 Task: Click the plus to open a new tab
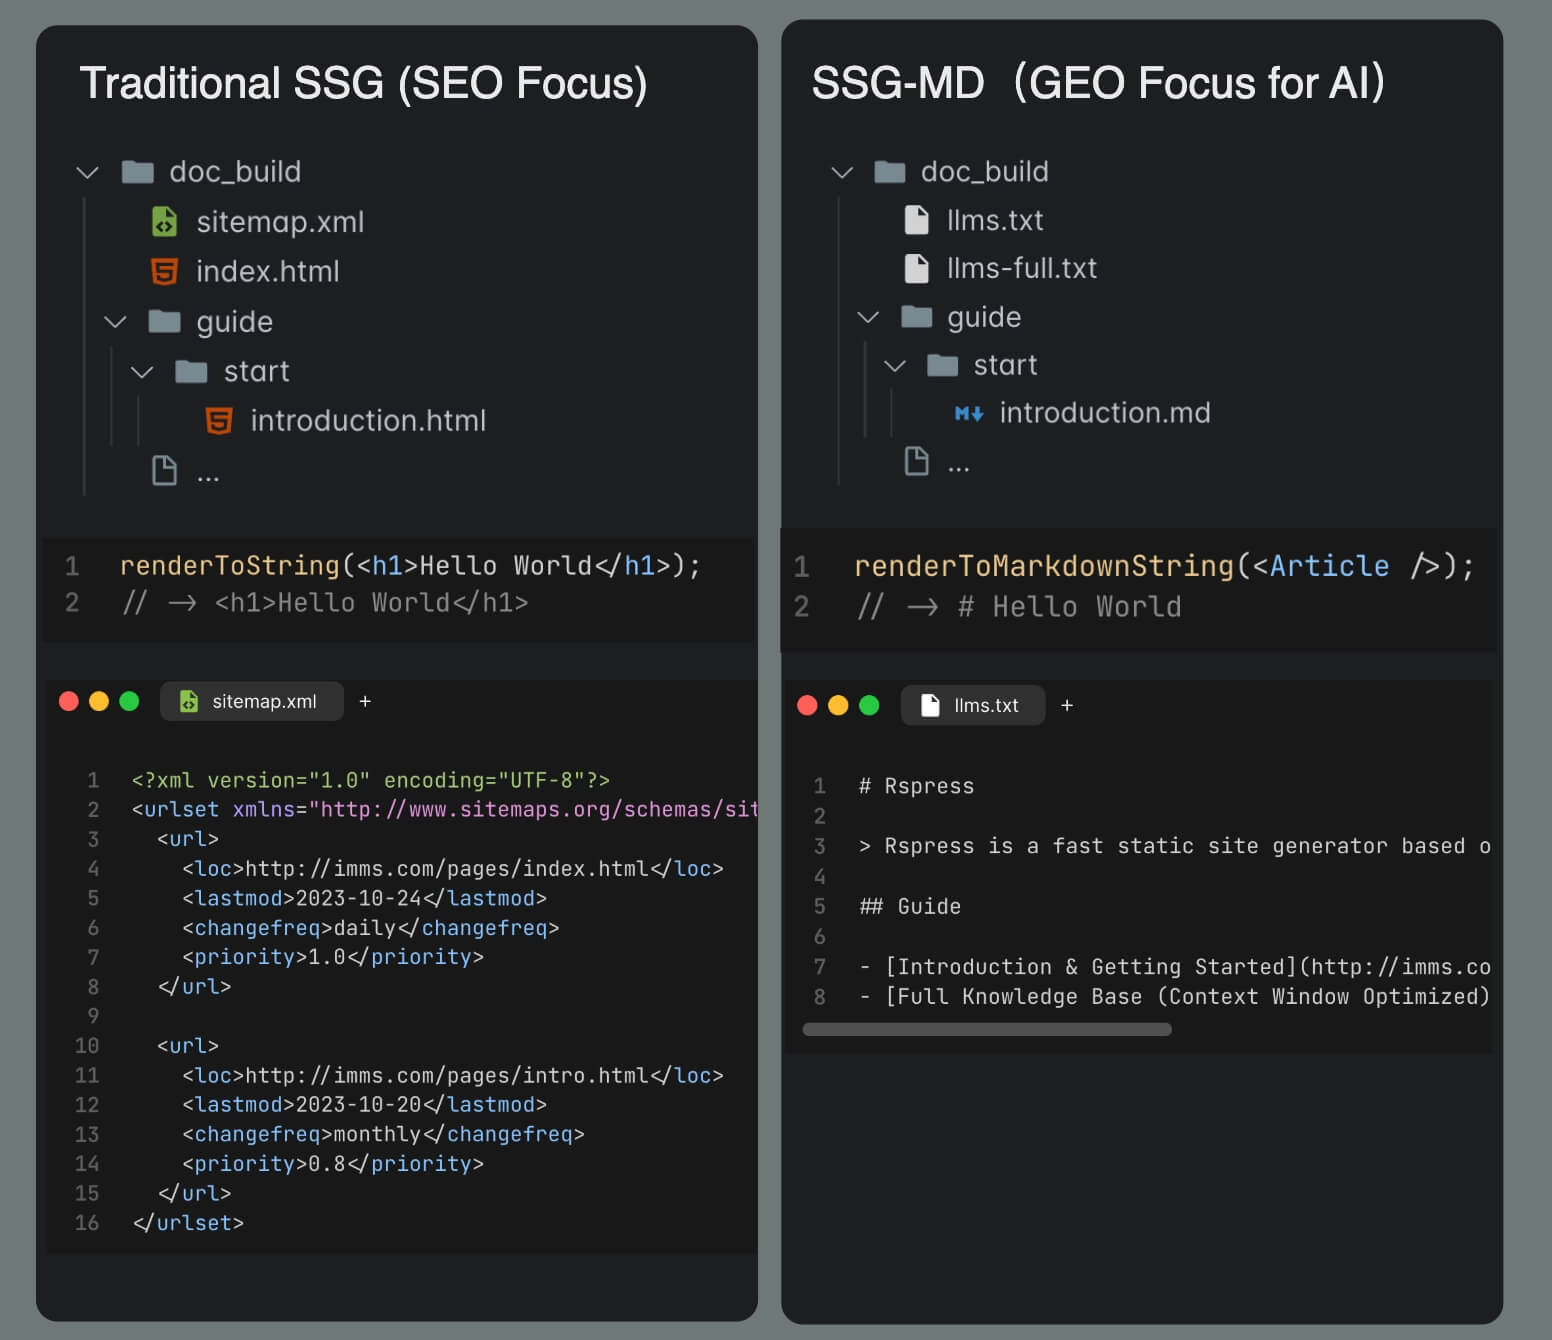click(365, 701)
